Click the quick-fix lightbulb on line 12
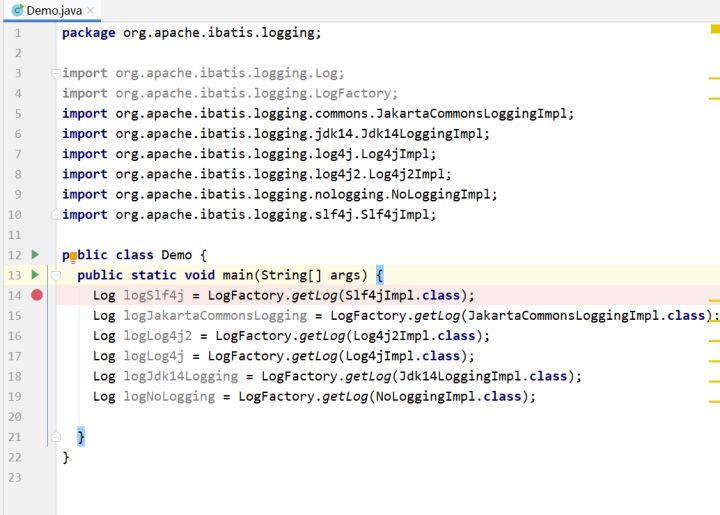The image size is (720, 515). [73, 257]
